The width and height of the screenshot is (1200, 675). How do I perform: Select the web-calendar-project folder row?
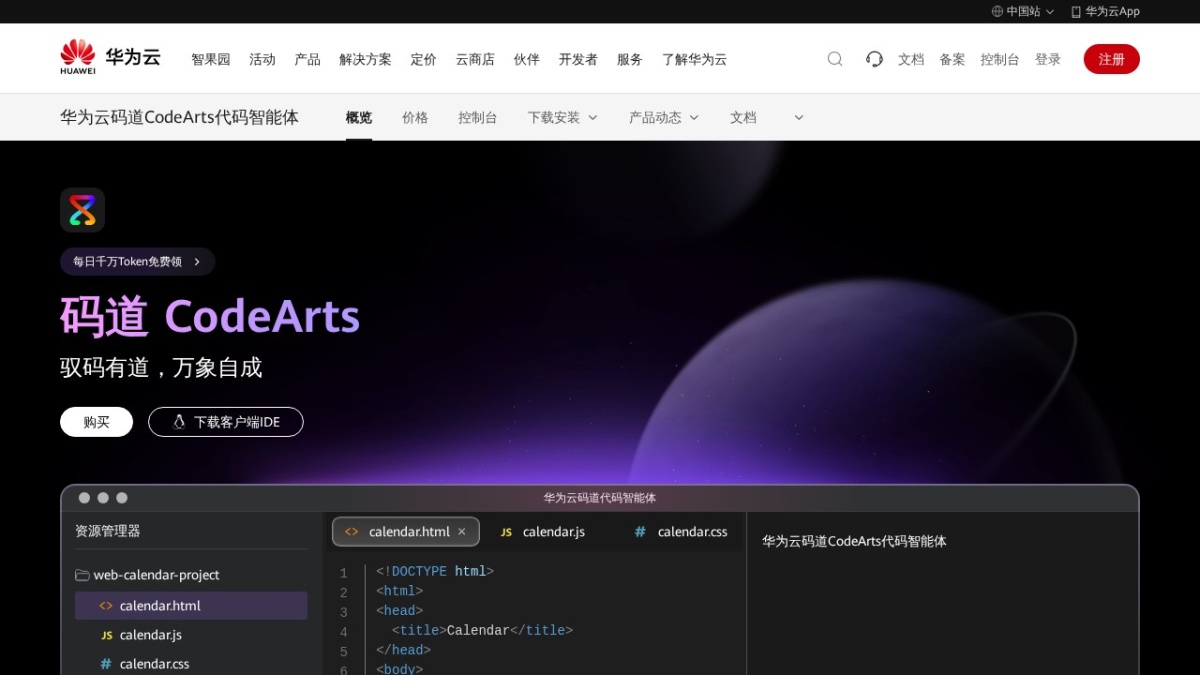click(191, 575)
